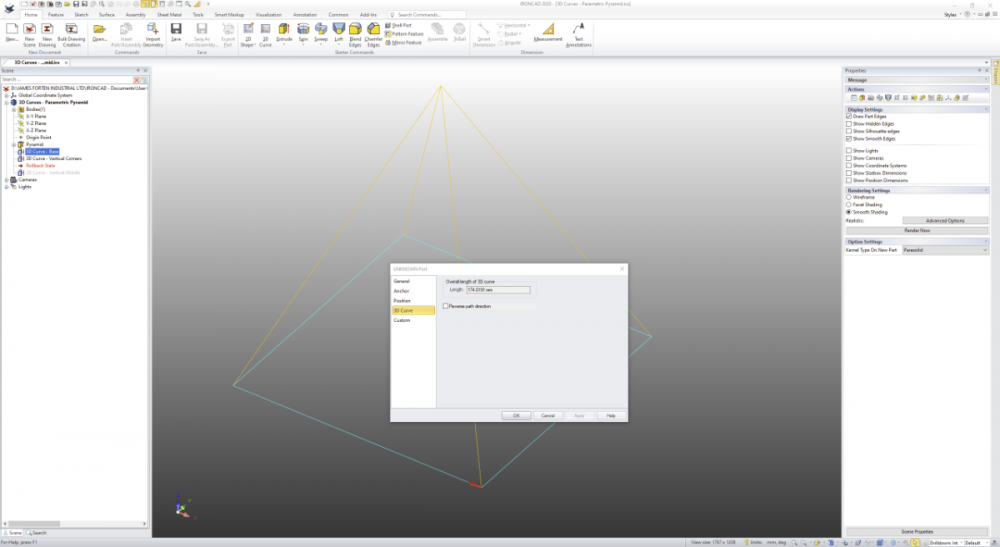Select the Text Annotations tool
The width and height of the screenshot is (1000, 547).
(x=578, y=34)
